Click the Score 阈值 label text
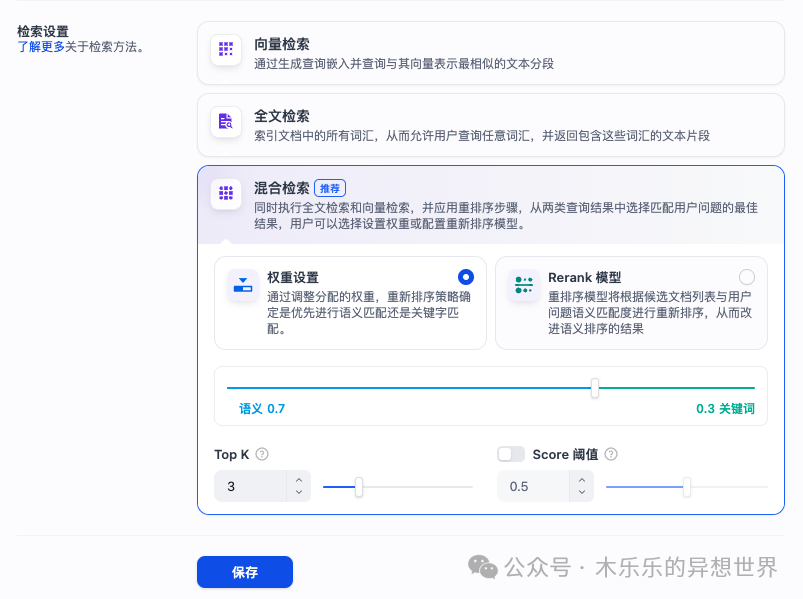 (x=565, y=455)
